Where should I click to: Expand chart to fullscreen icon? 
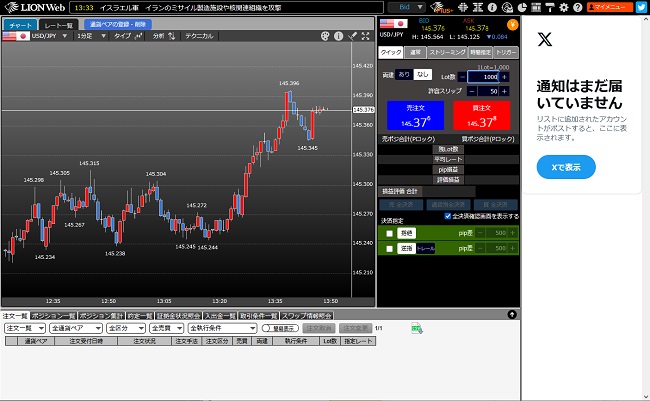point(365,36)
